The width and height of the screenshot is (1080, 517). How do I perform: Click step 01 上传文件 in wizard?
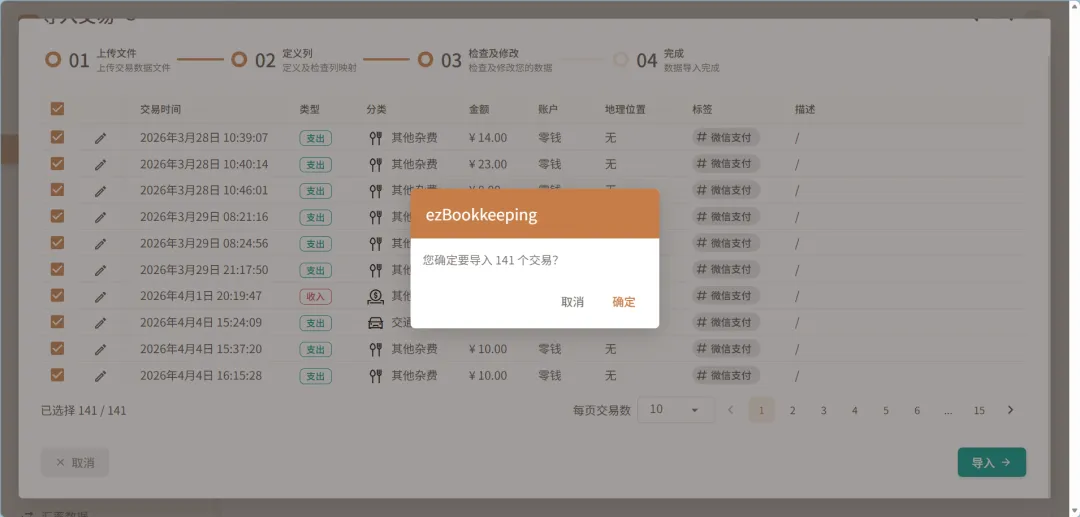point(107,60)
